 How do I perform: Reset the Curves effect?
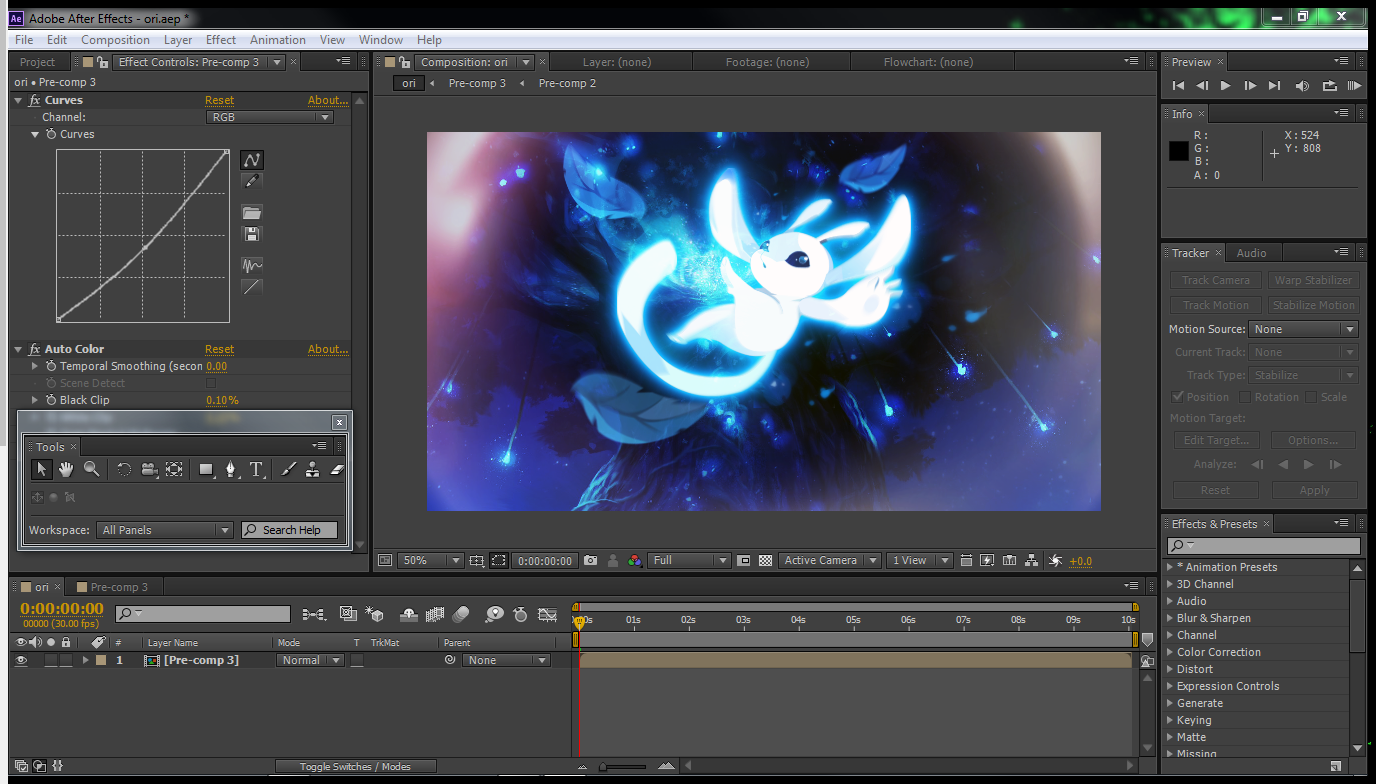[219, 100]
